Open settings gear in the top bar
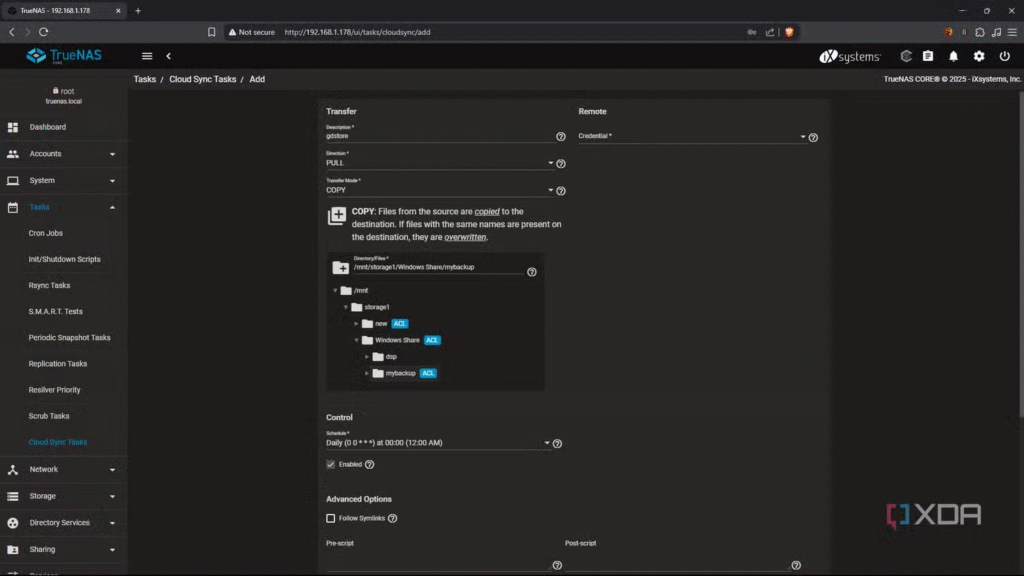Image resolution: width=1024 pixels, height=576 pixels. coord(979,56)
